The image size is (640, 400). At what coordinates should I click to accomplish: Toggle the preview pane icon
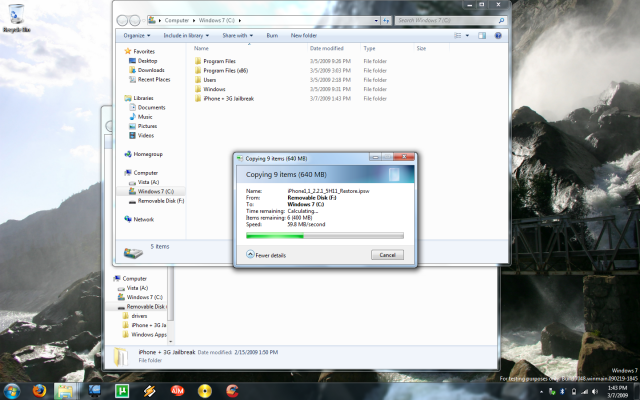(x=482, y=36)
